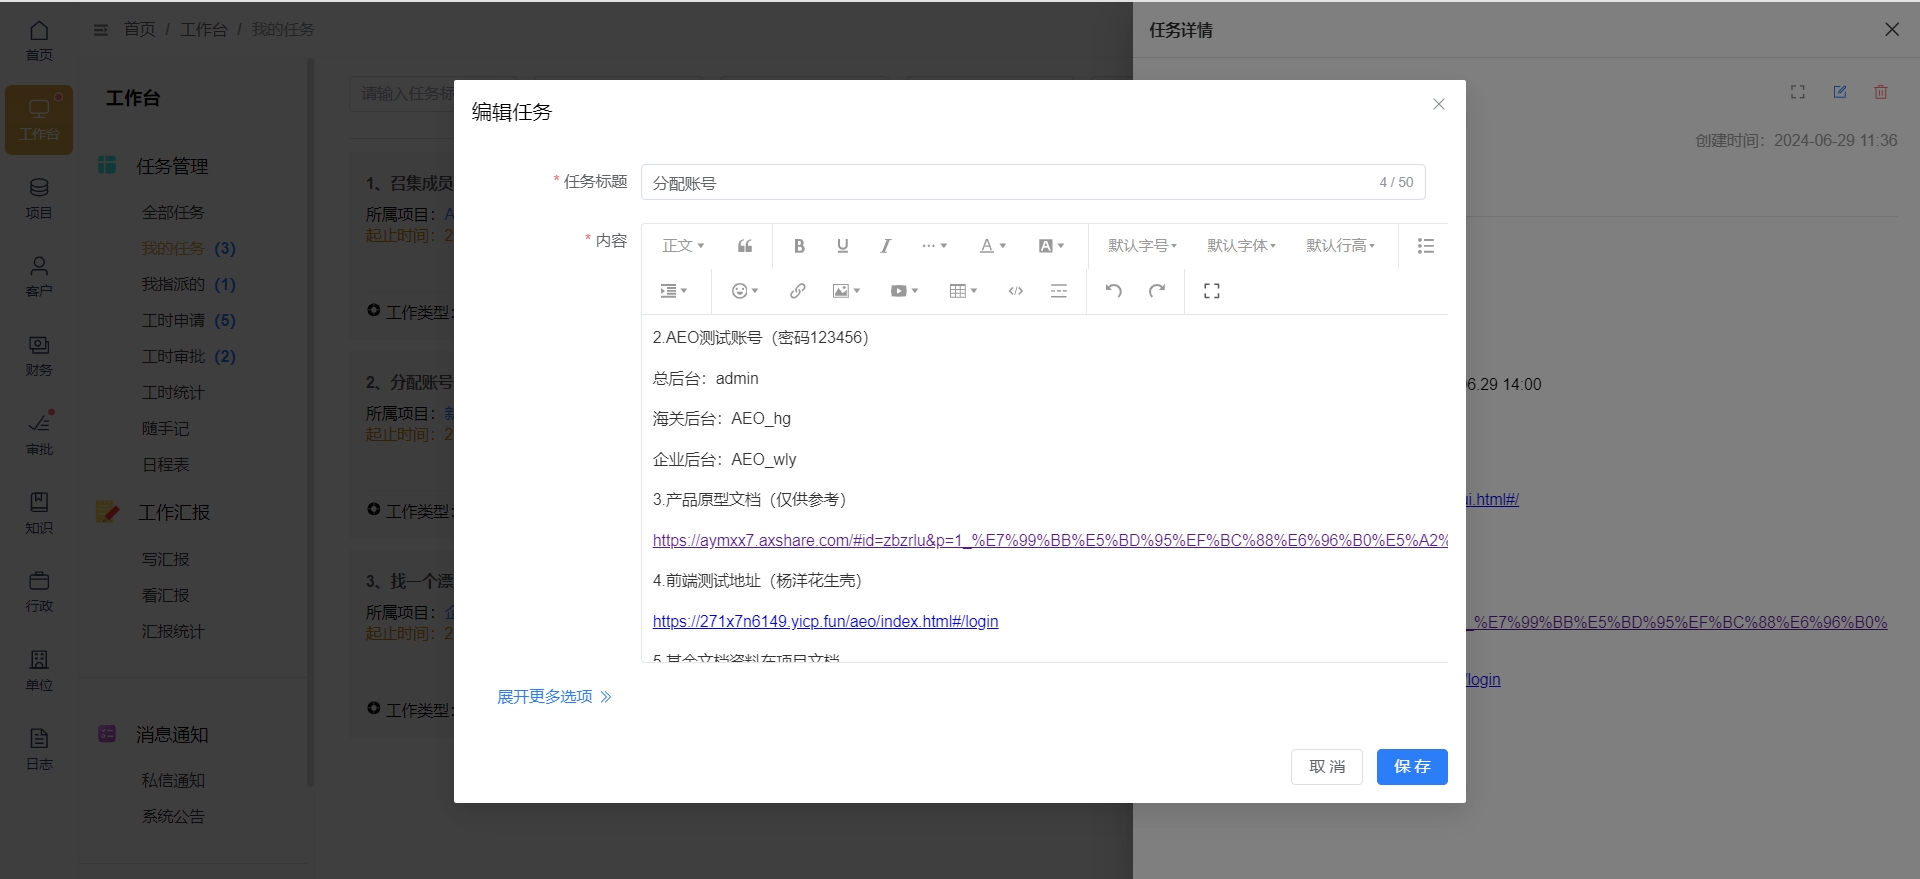
Task: Undo the last edit
Action: tap(1113, 291)
